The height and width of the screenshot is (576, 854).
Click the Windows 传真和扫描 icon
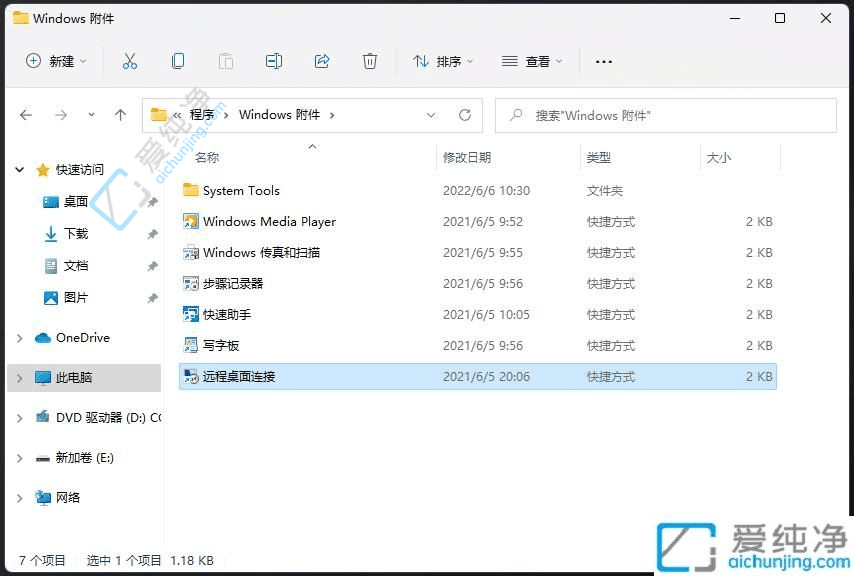tap(191, 253)
